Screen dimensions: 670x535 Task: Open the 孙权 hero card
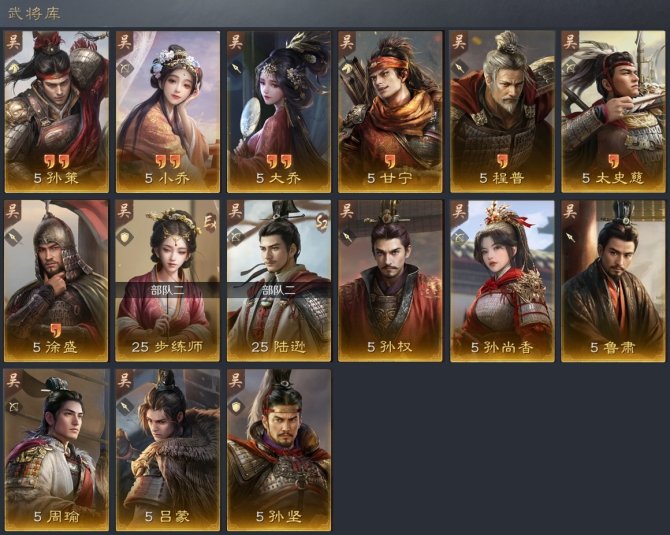(x=391, y=281)
